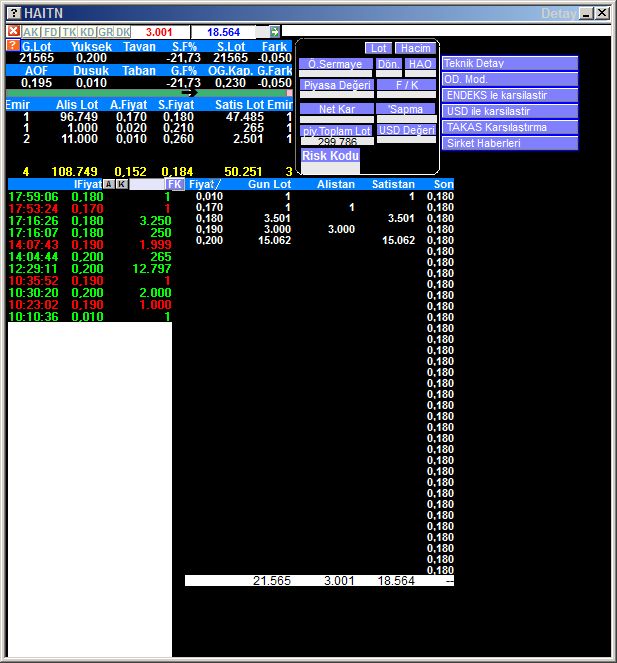This screenshot has height=663, width=617.
Task: Click the black arrow marker on green bar
Action: [x=189, y=93]
